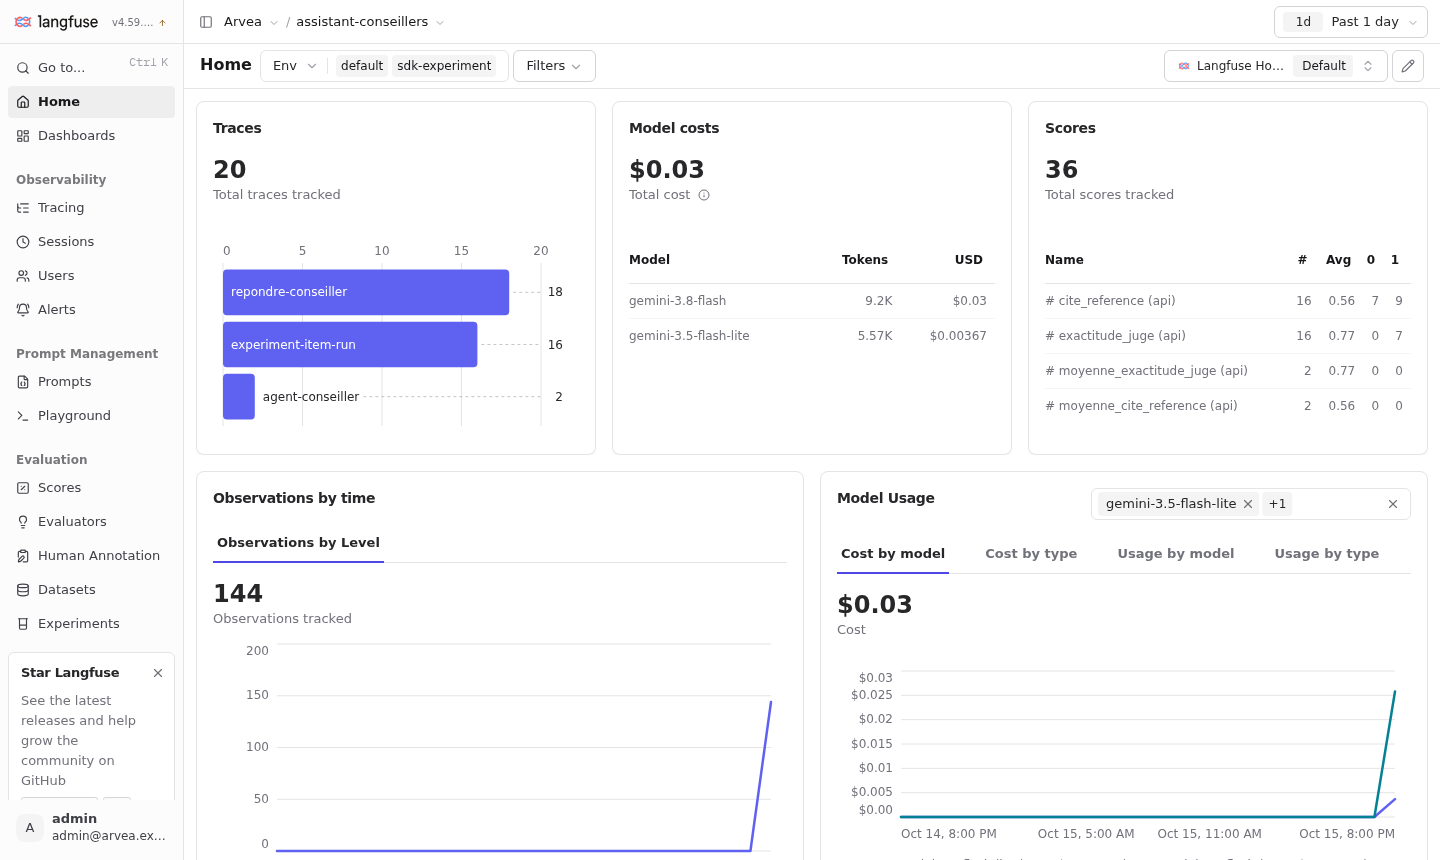Click the Experiments flask icon
This screenshot has height=860, width=1440.
click(23, 624)
